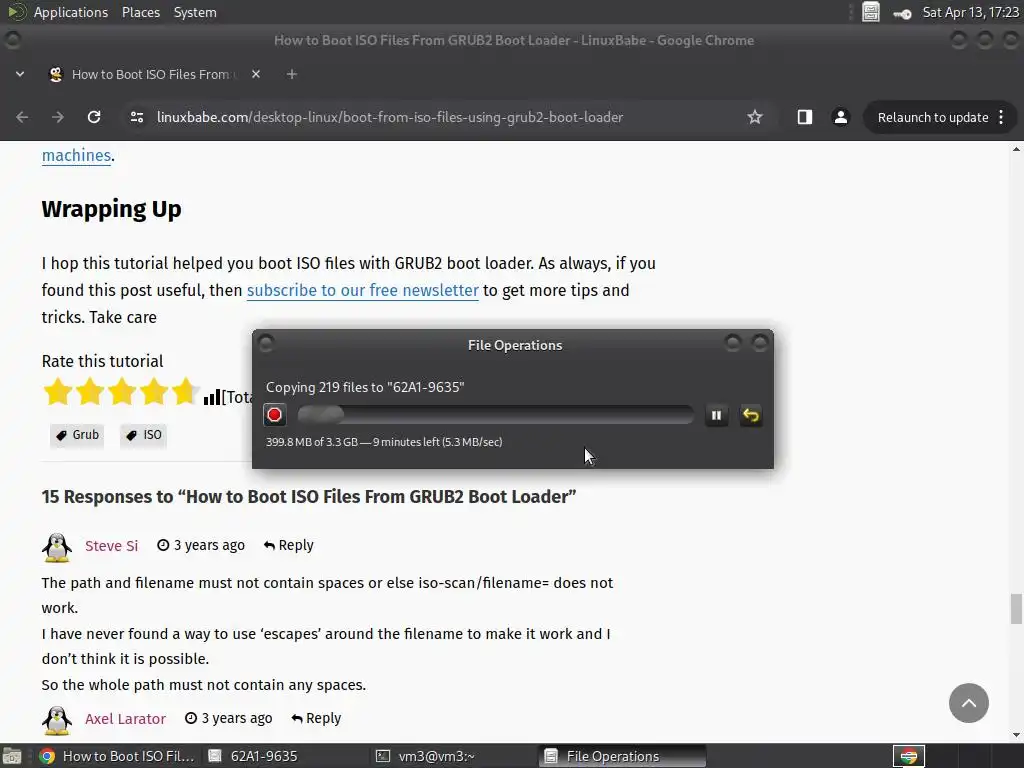Reply to Steve Si's comment
Screen dimensions: 1024x768
pyautogui.click(x=289, y=545)
